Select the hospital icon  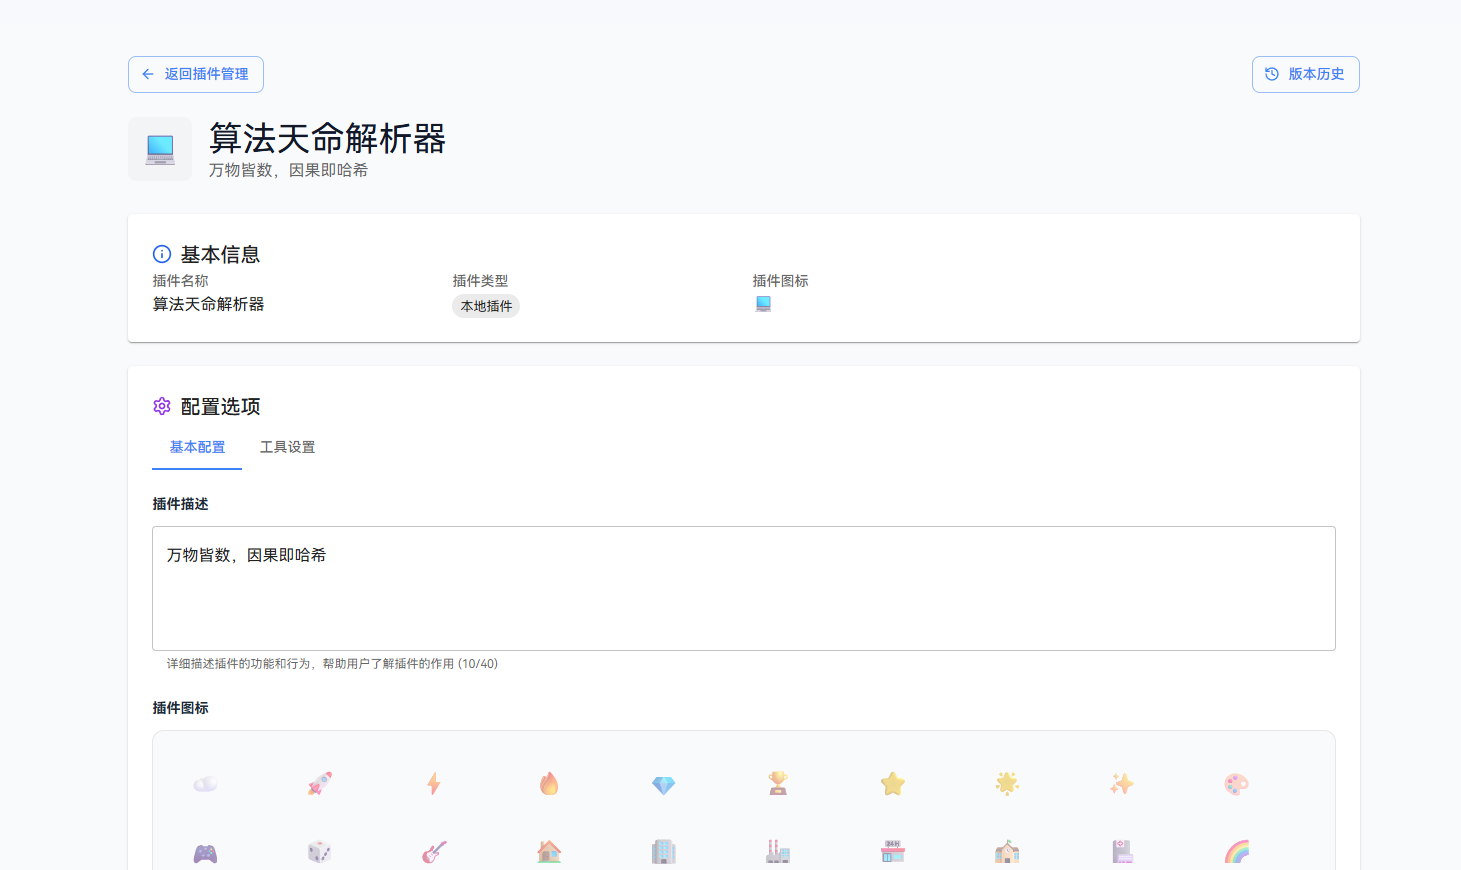click(x=1122, y=853)
